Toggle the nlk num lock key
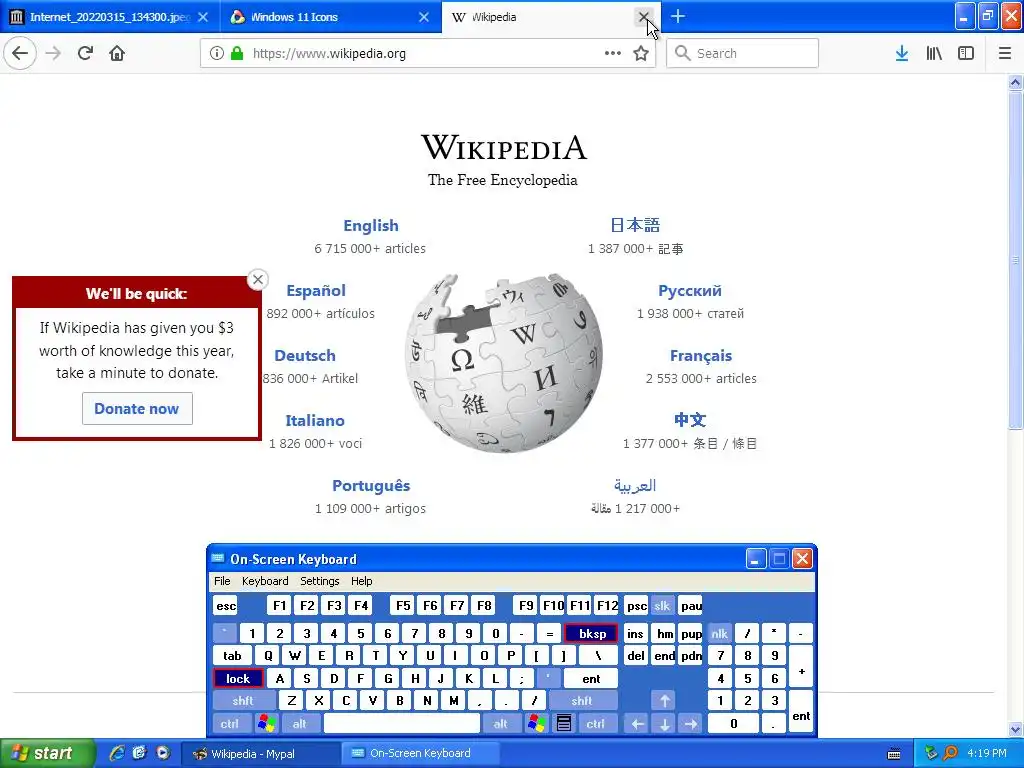 pyautogui.click(x=719, y=633)
